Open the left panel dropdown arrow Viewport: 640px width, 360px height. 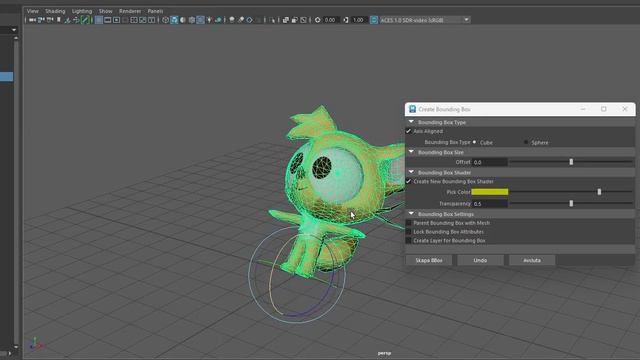click(14, 30)
